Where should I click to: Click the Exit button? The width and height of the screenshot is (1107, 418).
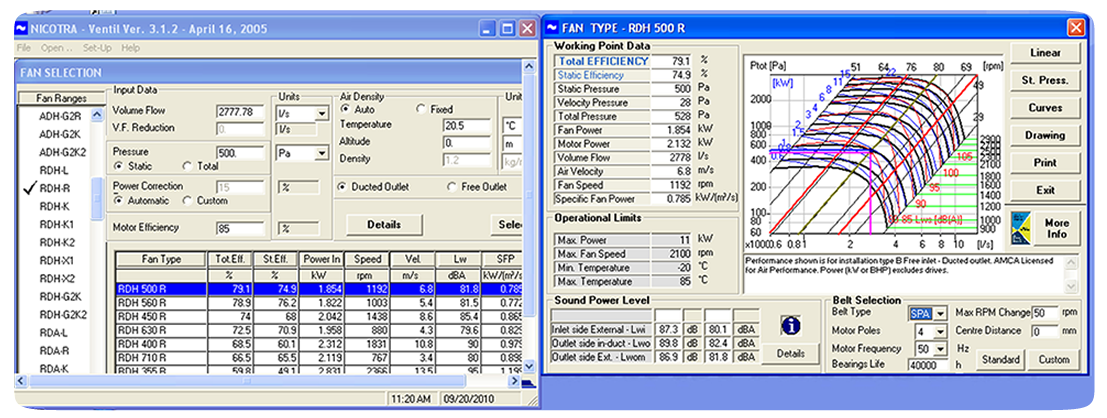pos(1046,191)
